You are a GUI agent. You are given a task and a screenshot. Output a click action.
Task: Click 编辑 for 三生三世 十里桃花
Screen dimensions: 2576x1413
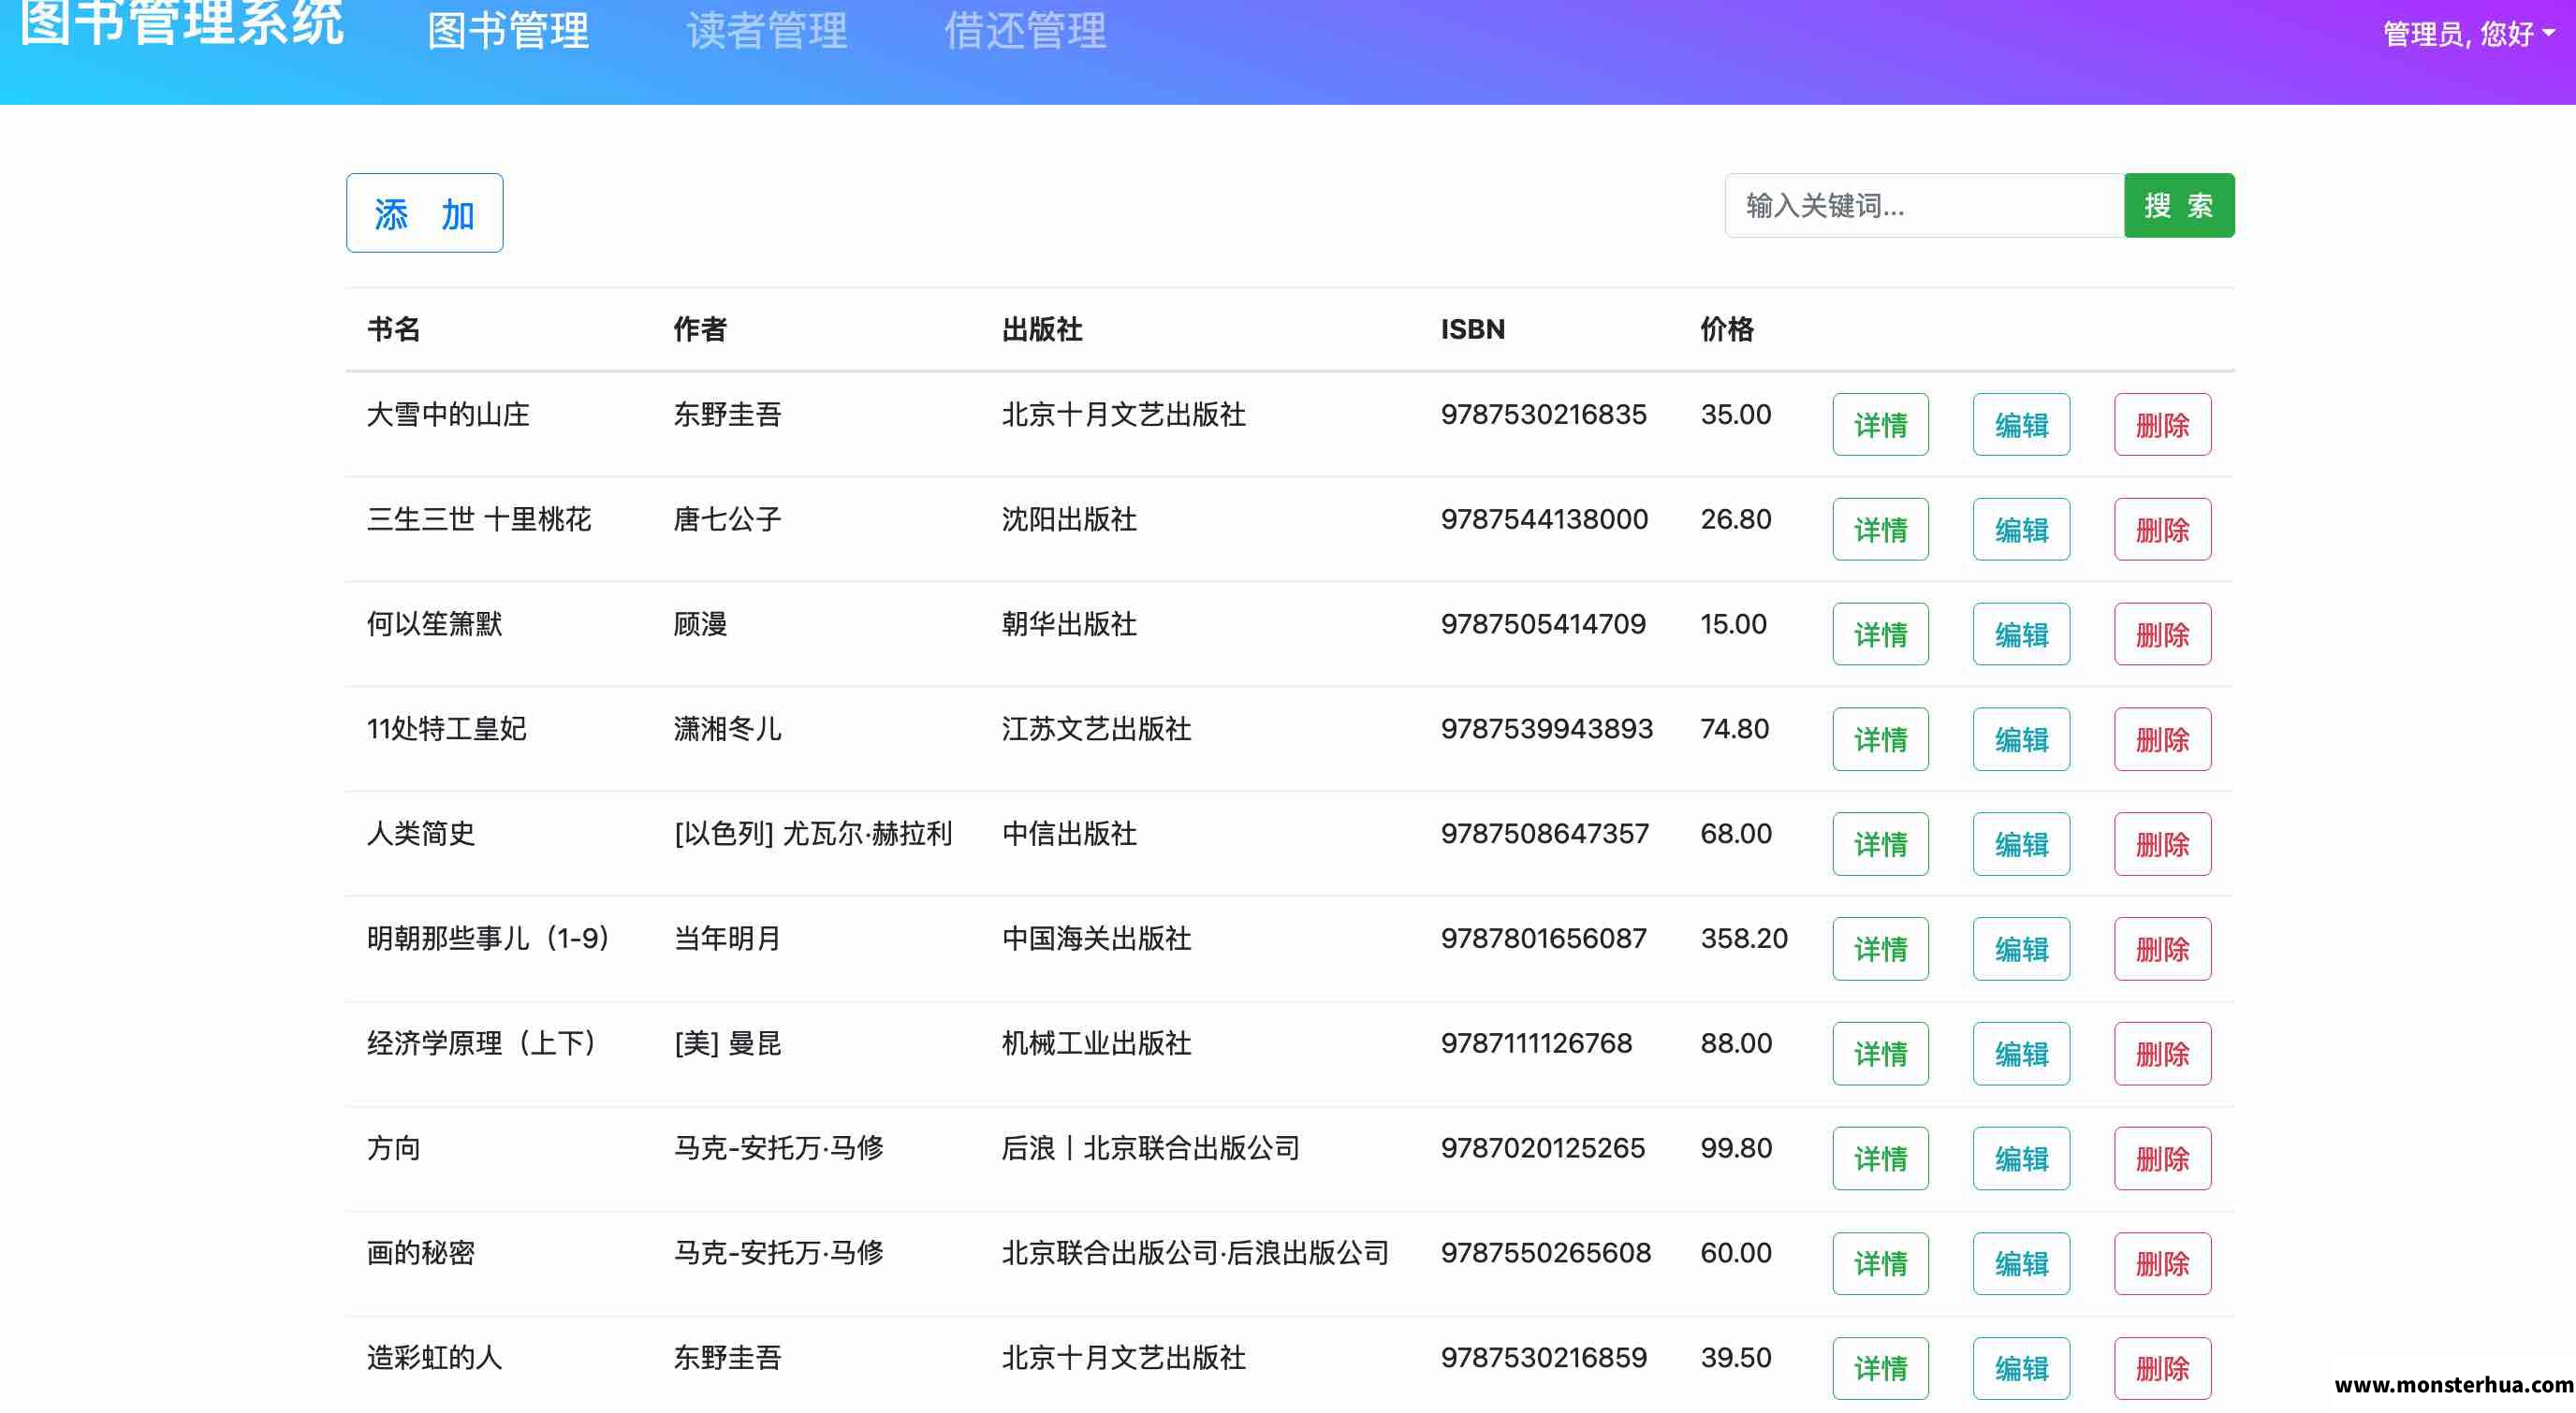tap(2022, 530)
